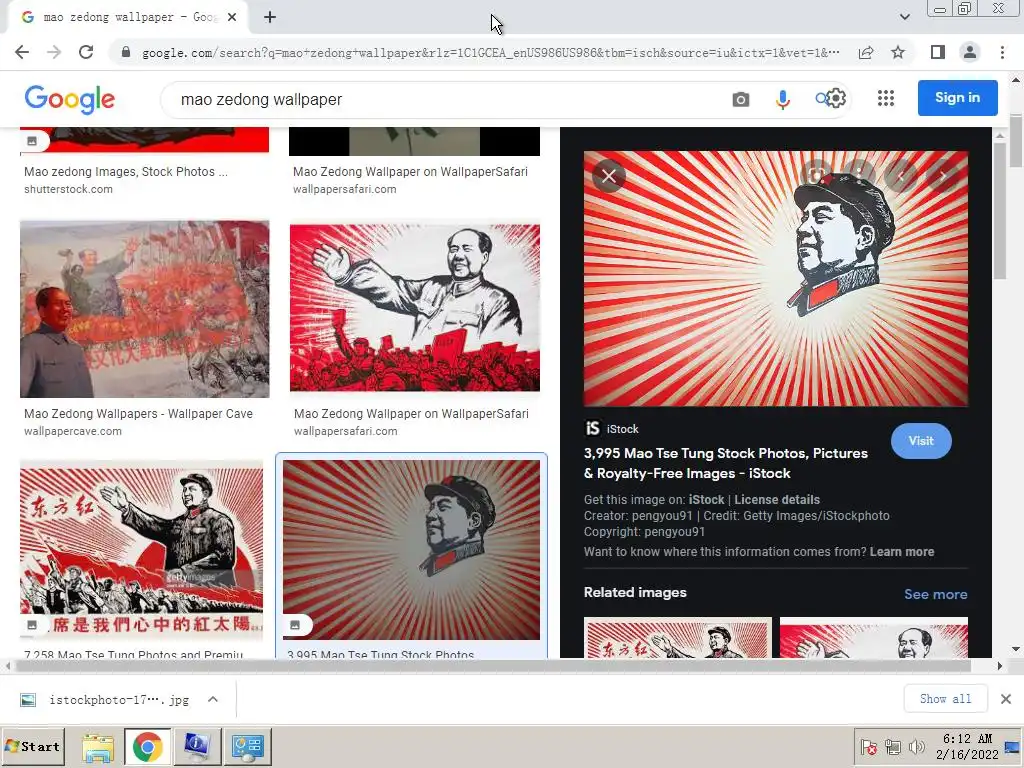Open the red sun propaganda poster thumbnail
The image size is (1024, 768).
point(142,551)
